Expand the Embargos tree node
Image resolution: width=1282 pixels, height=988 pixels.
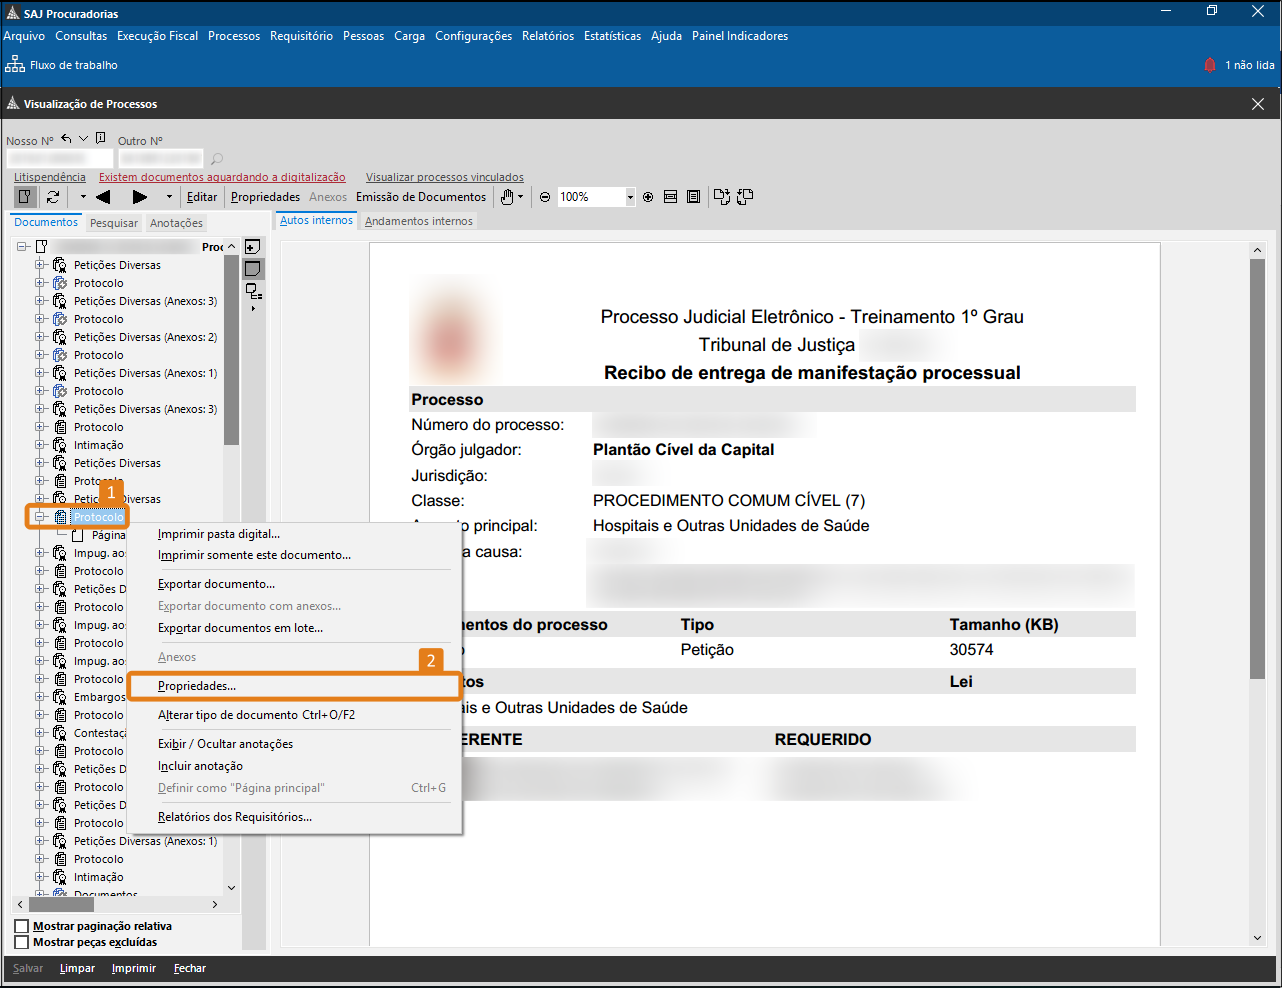pos(40,697)
